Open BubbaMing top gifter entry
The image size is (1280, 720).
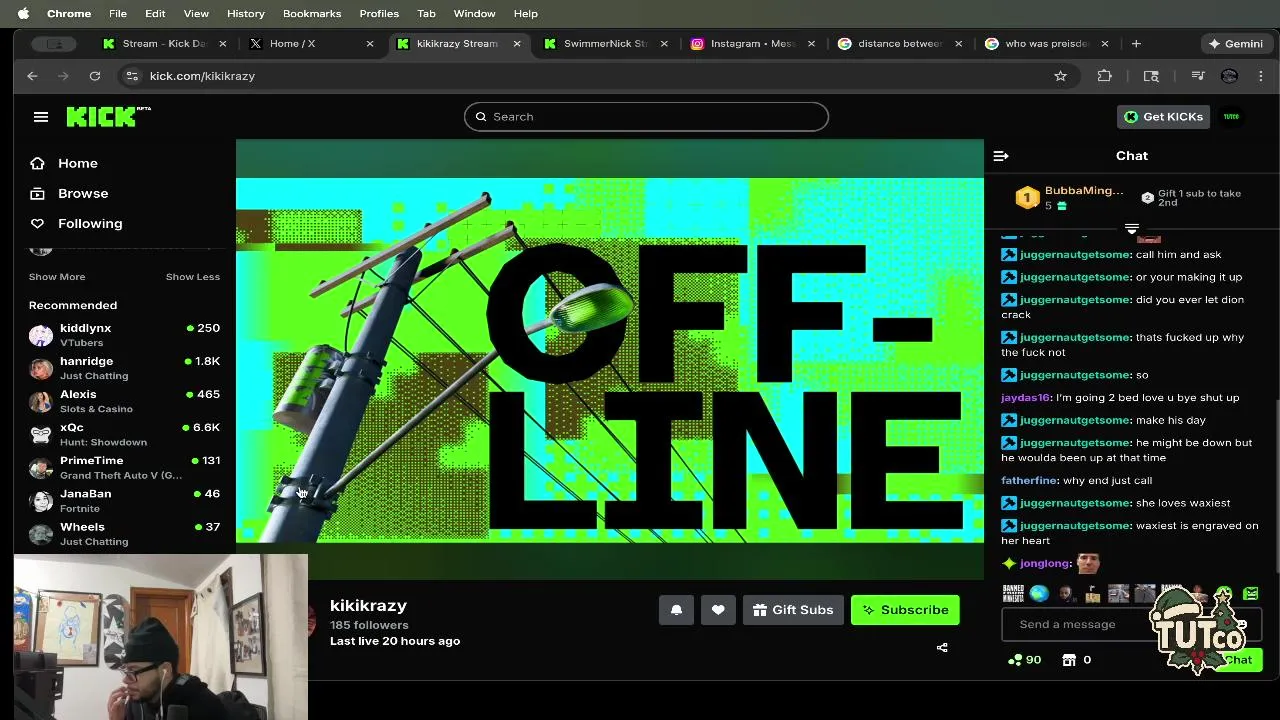click(1071, 197)
